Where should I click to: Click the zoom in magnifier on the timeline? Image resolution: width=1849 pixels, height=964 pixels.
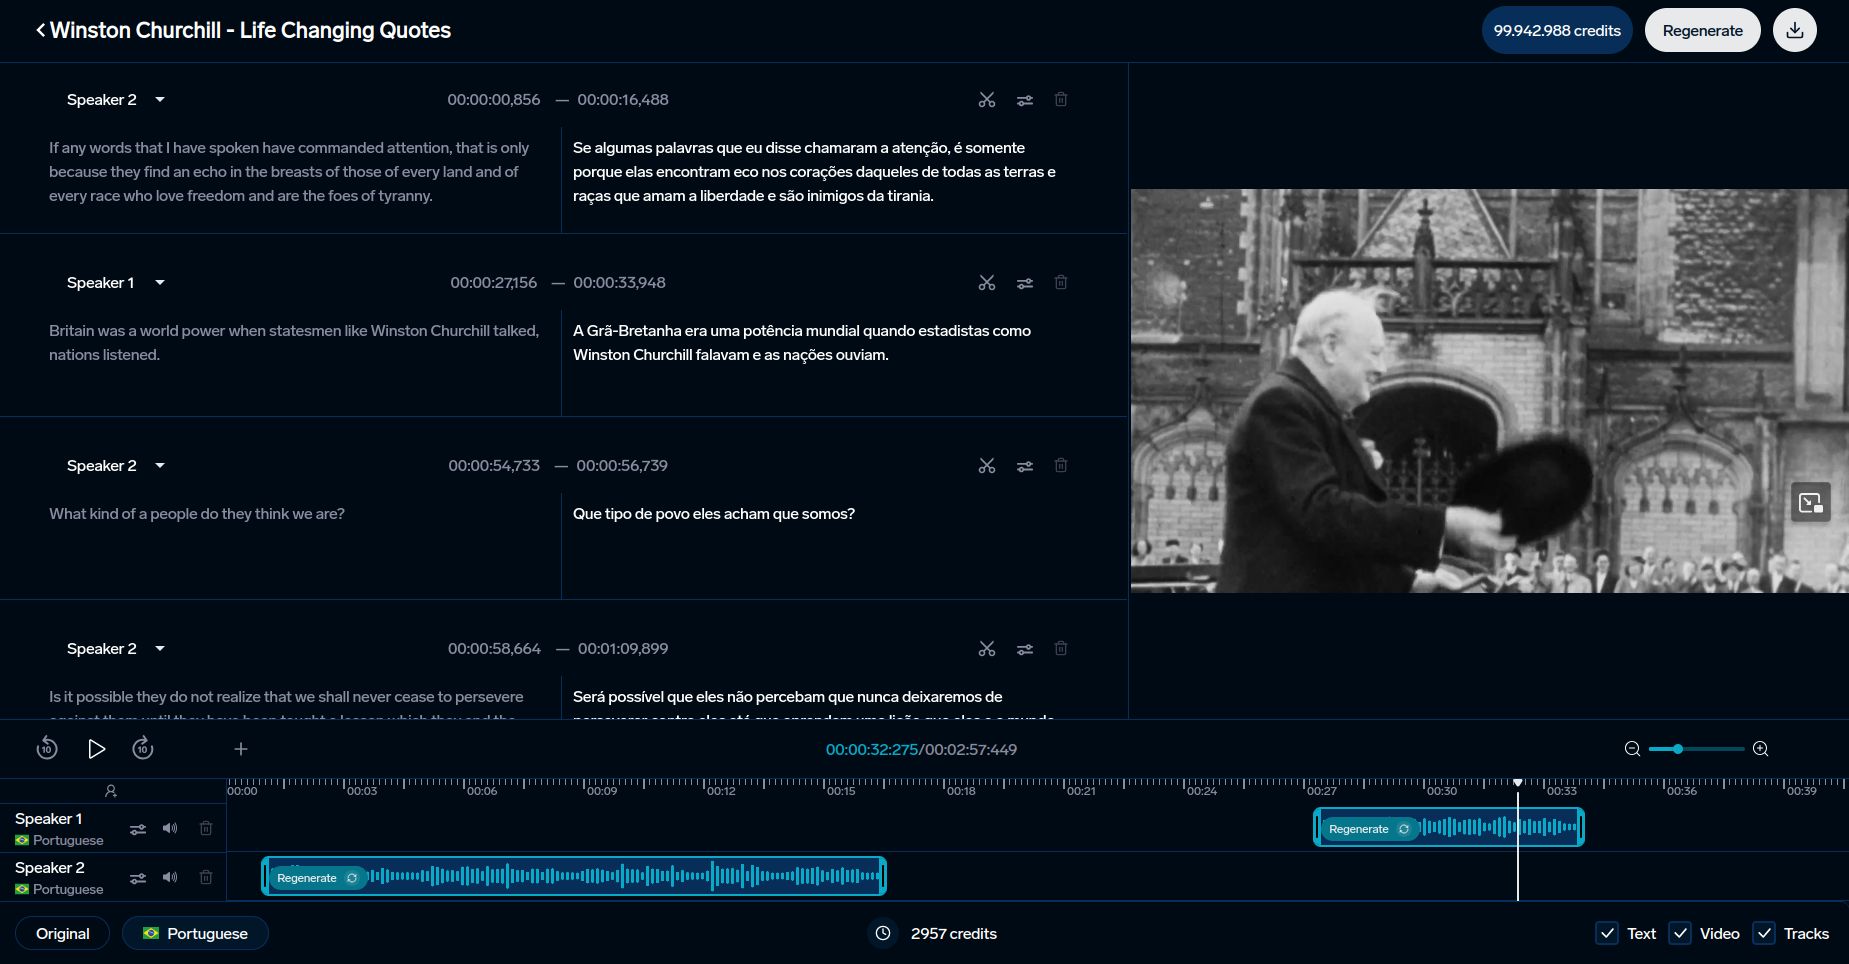pyautogui.click(x=1761, y=749)
